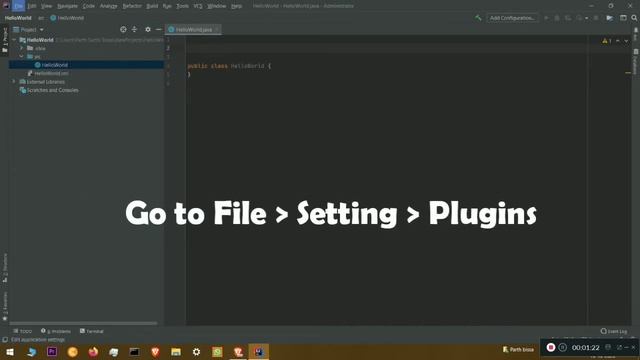The width and height of the screenshot is (640, 360).
Task: Open the Favorites side tool window tab
Action: [4, 307]
